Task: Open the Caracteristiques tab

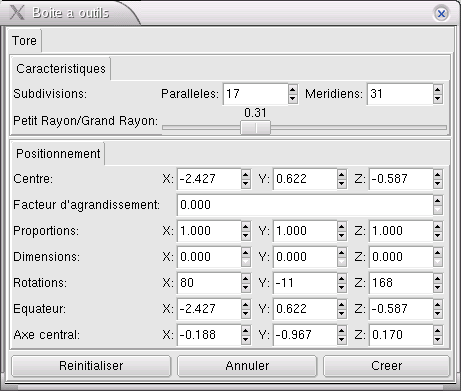Action: (61, 69)
